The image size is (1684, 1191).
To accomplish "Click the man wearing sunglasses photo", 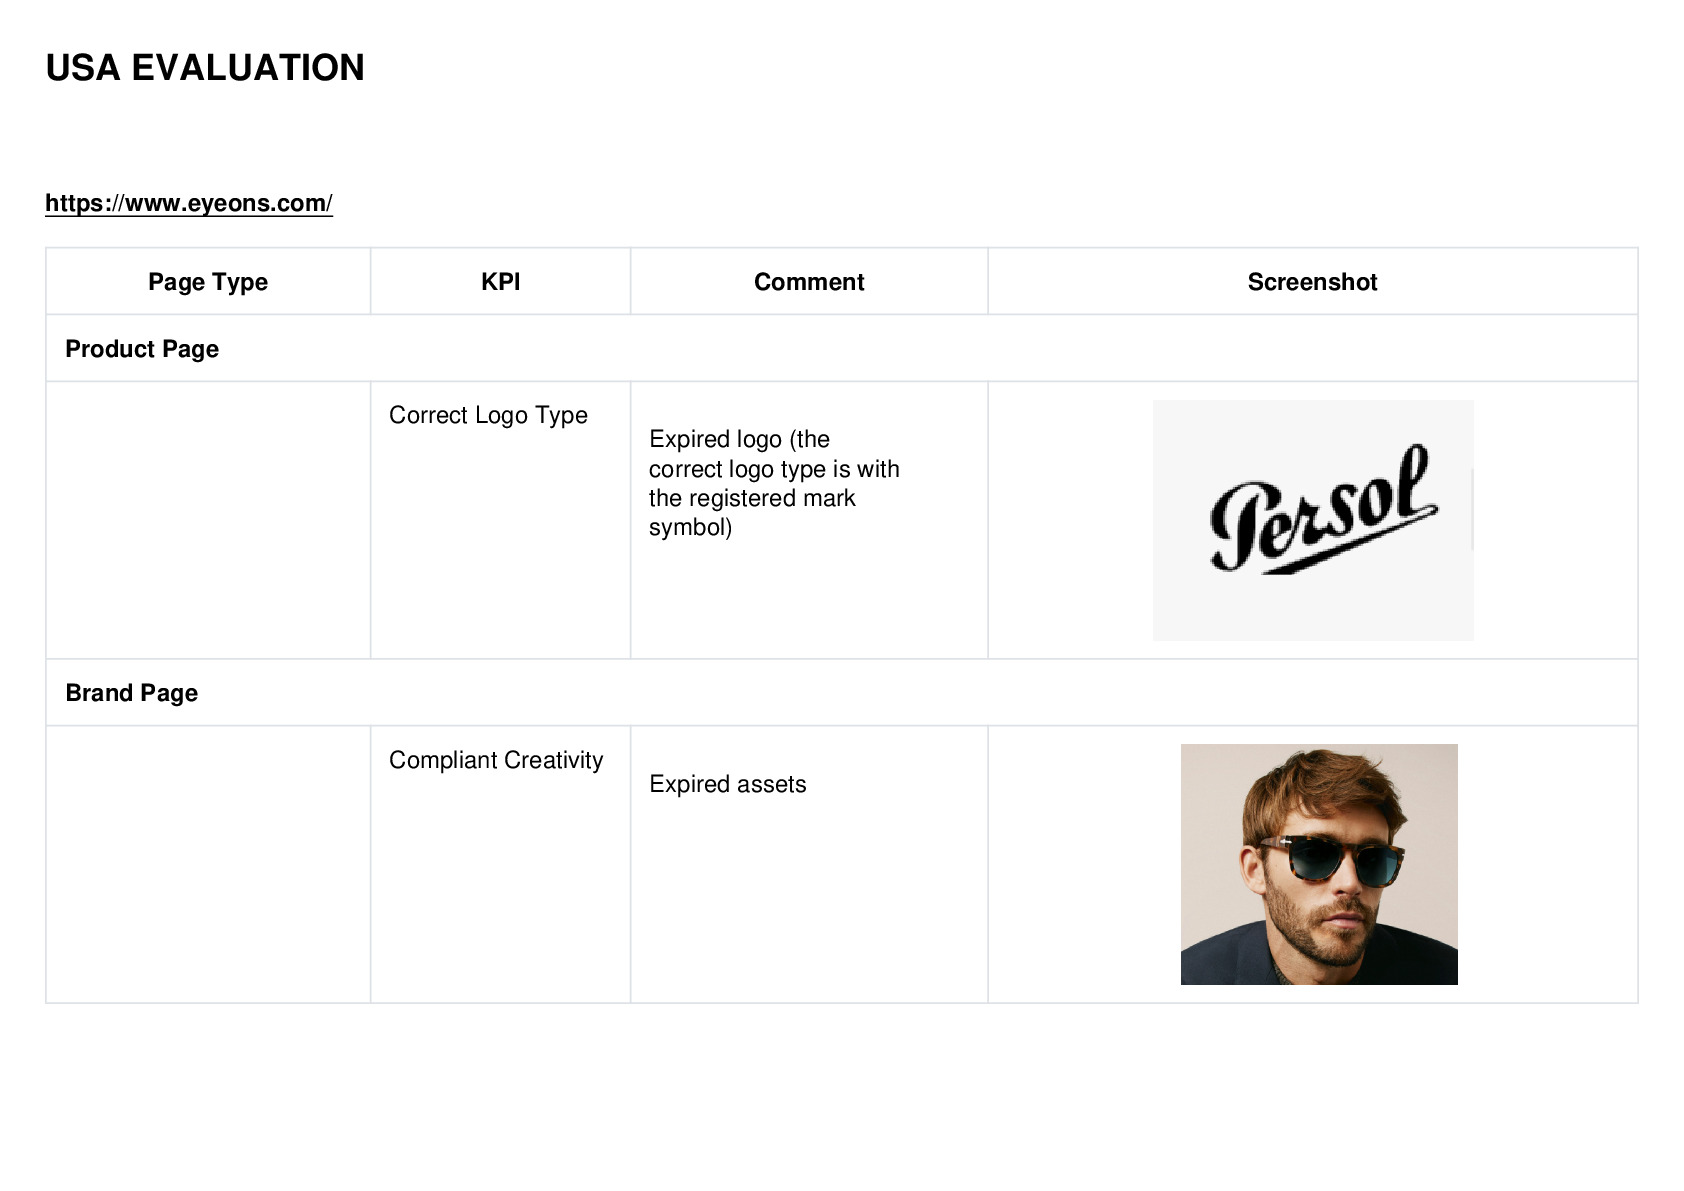I will point(1319,864).
